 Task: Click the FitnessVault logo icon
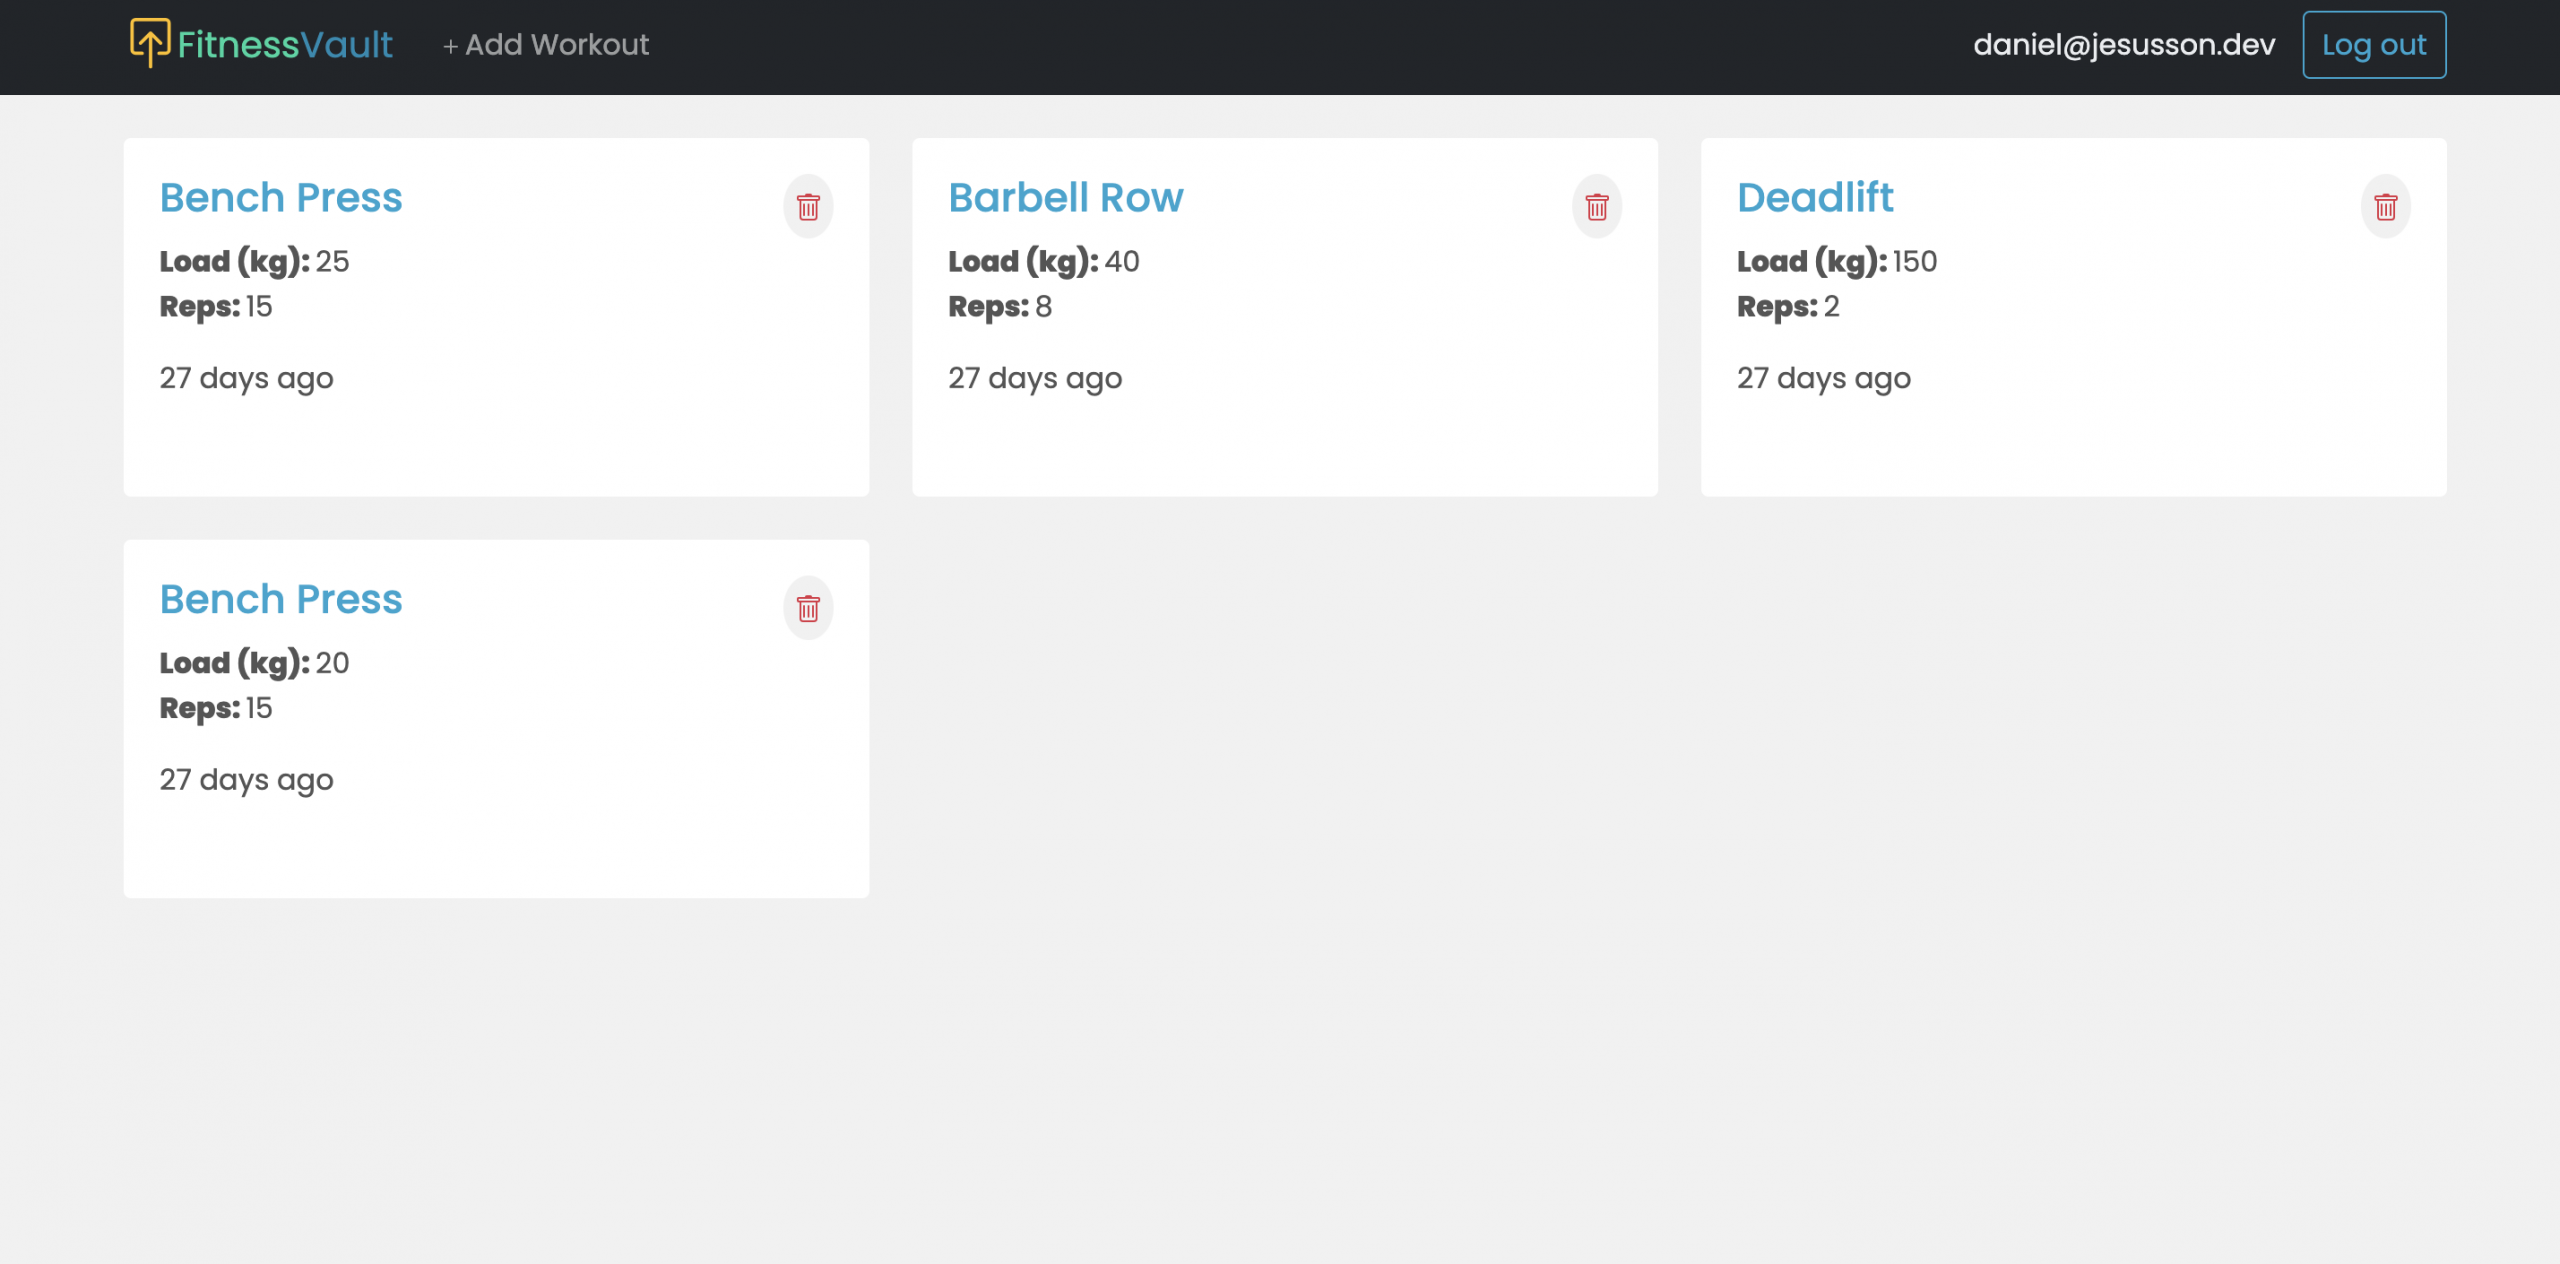149,43
